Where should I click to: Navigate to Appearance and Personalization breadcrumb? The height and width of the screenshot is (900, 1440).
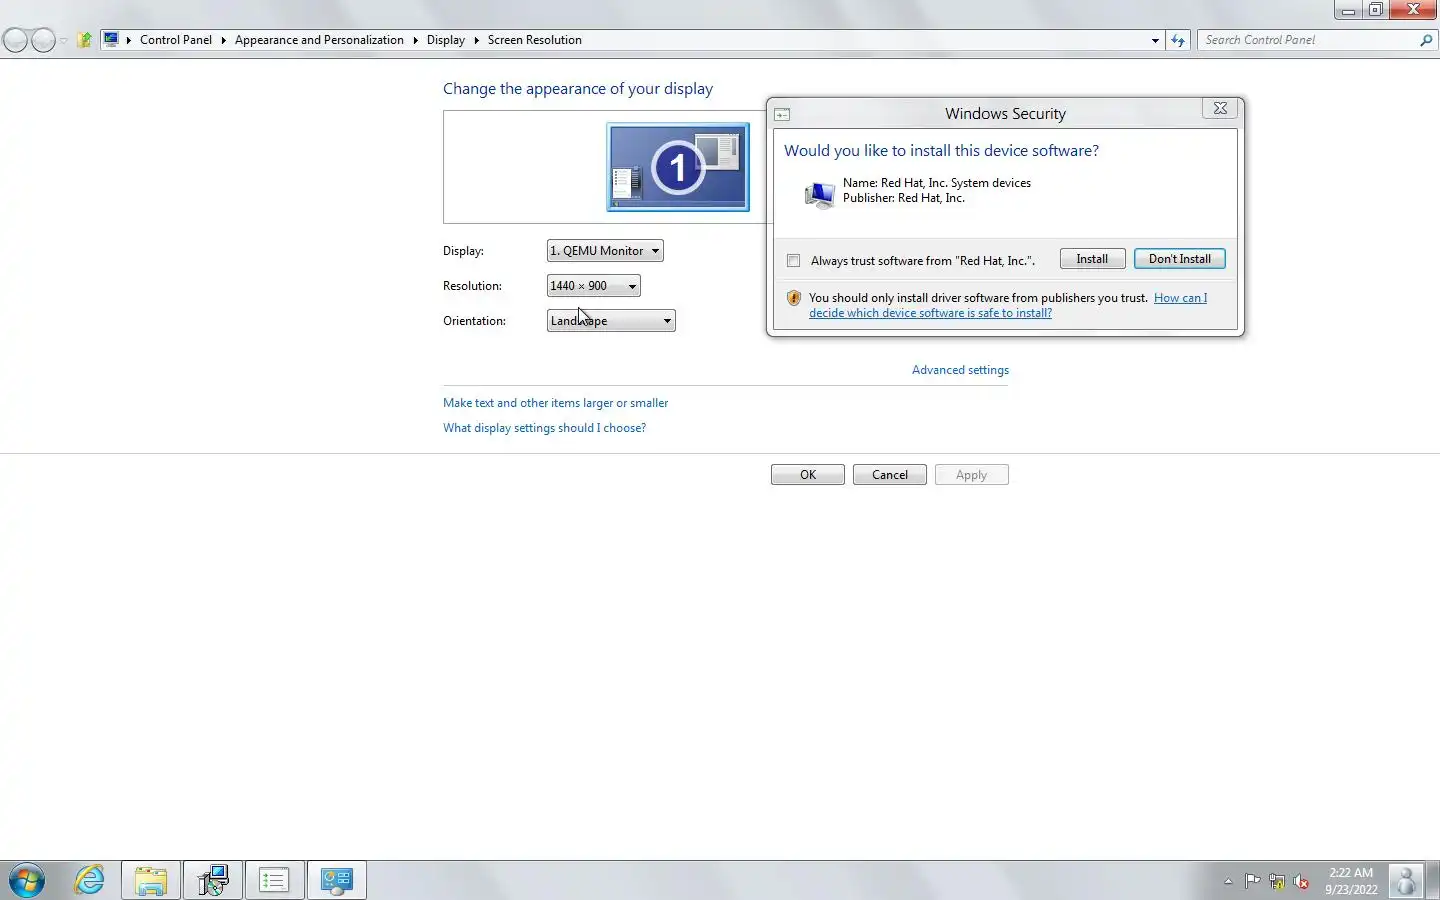(319, 40)
